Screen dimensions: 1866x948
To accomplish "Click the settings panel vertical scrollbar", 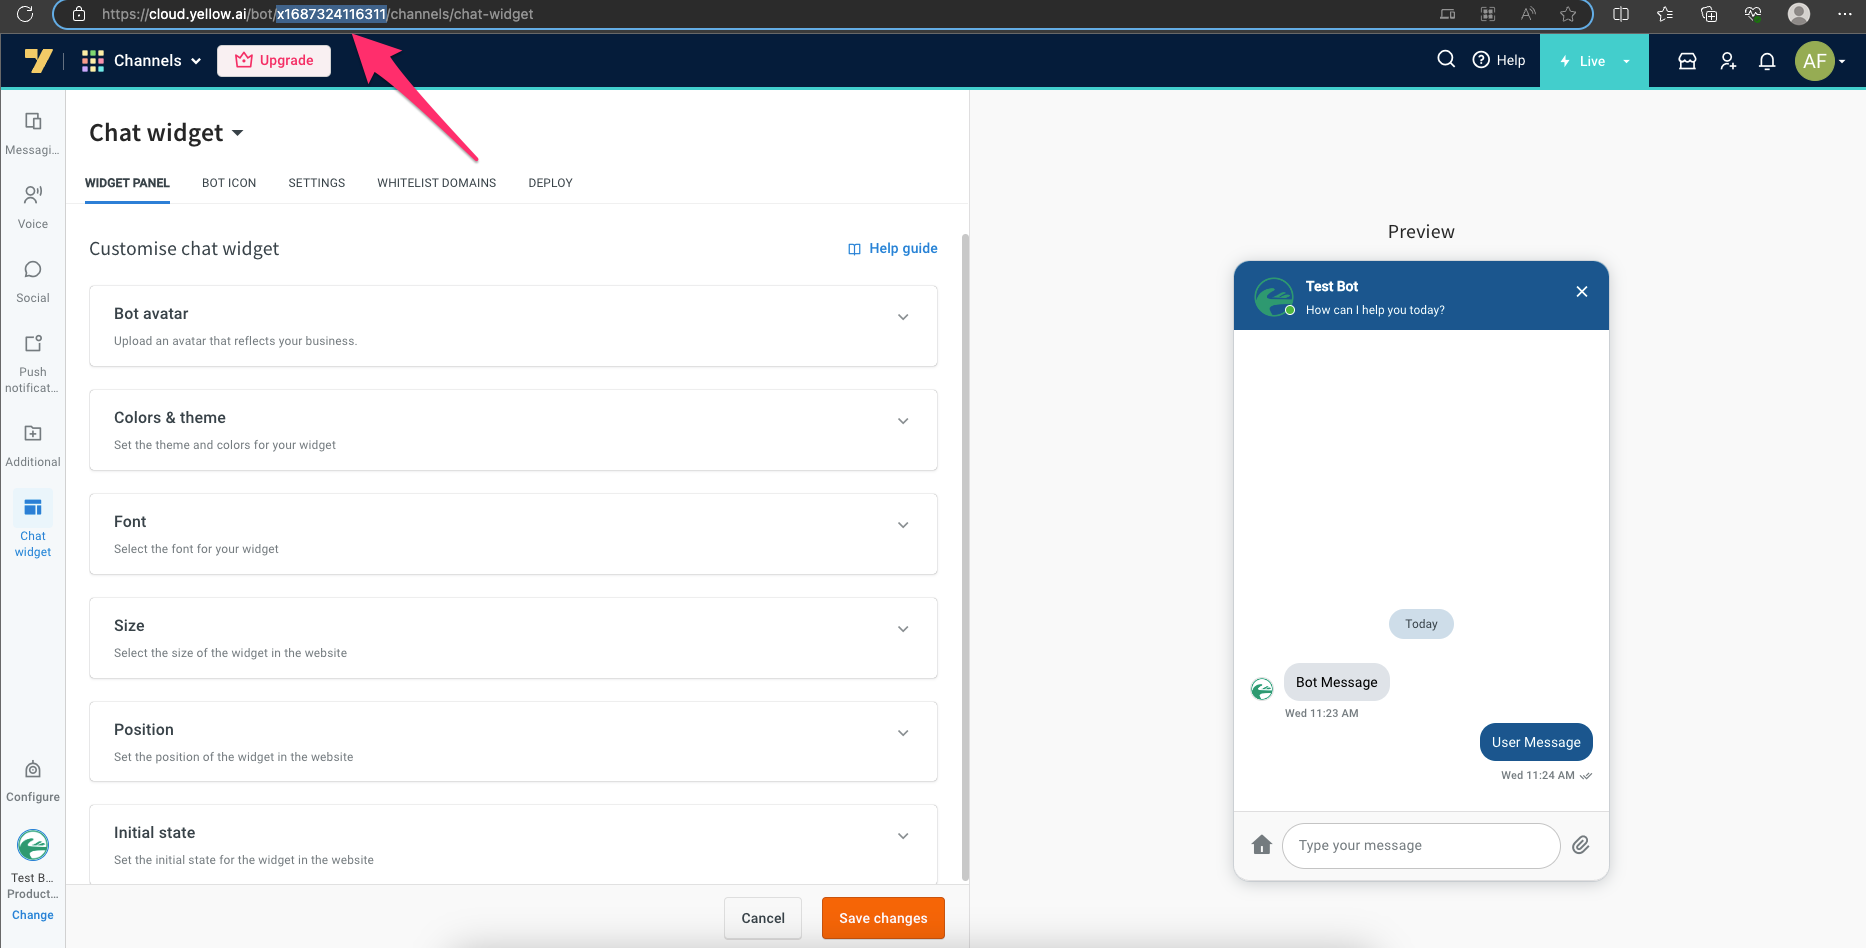I will point(965,557).
